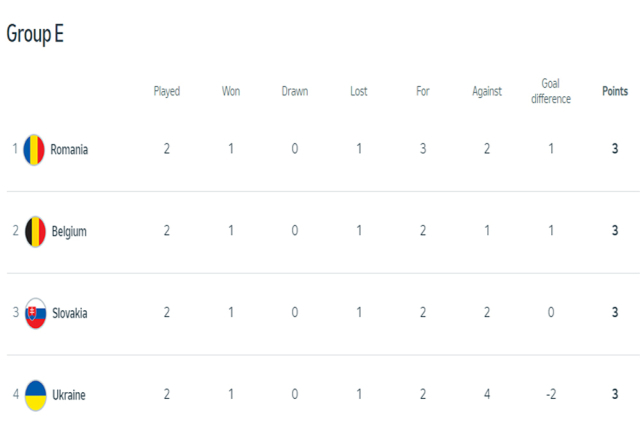Click the Goal difference column header

(551, 91)
